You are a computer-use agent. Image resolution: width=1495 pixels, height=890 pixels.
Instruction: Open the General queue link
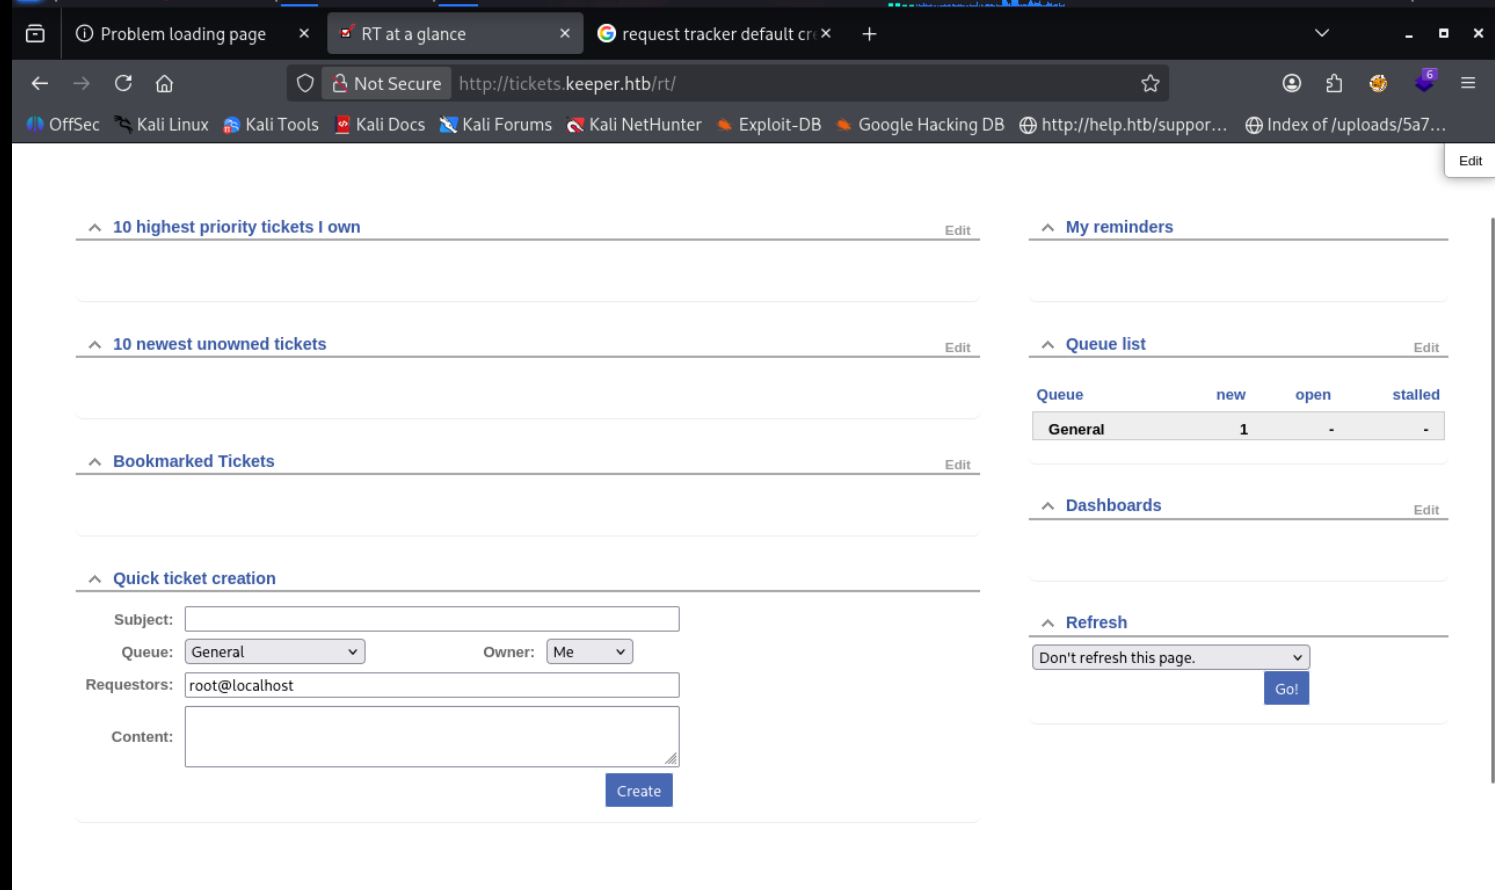click(1076, 429)
